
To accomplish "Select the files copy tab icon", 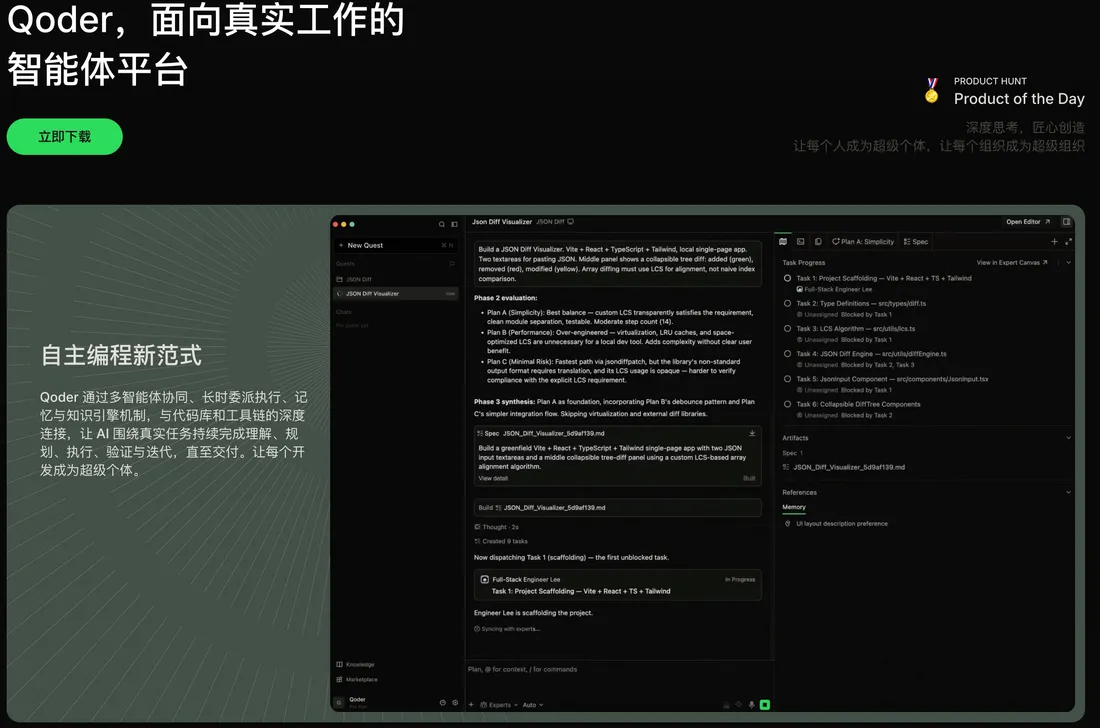I will pos(818,241).
